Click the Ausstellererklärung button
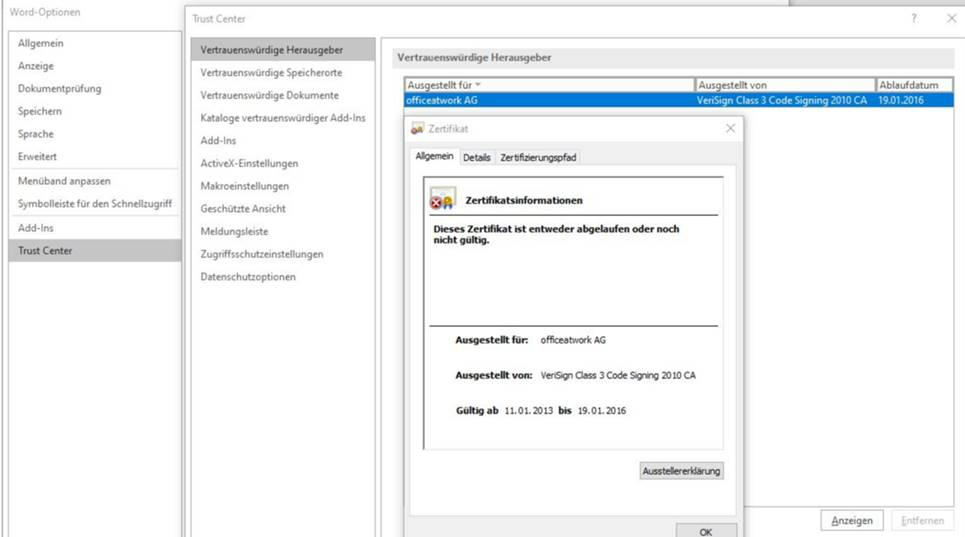Screen dimensions: 965x537 point(681,471)
